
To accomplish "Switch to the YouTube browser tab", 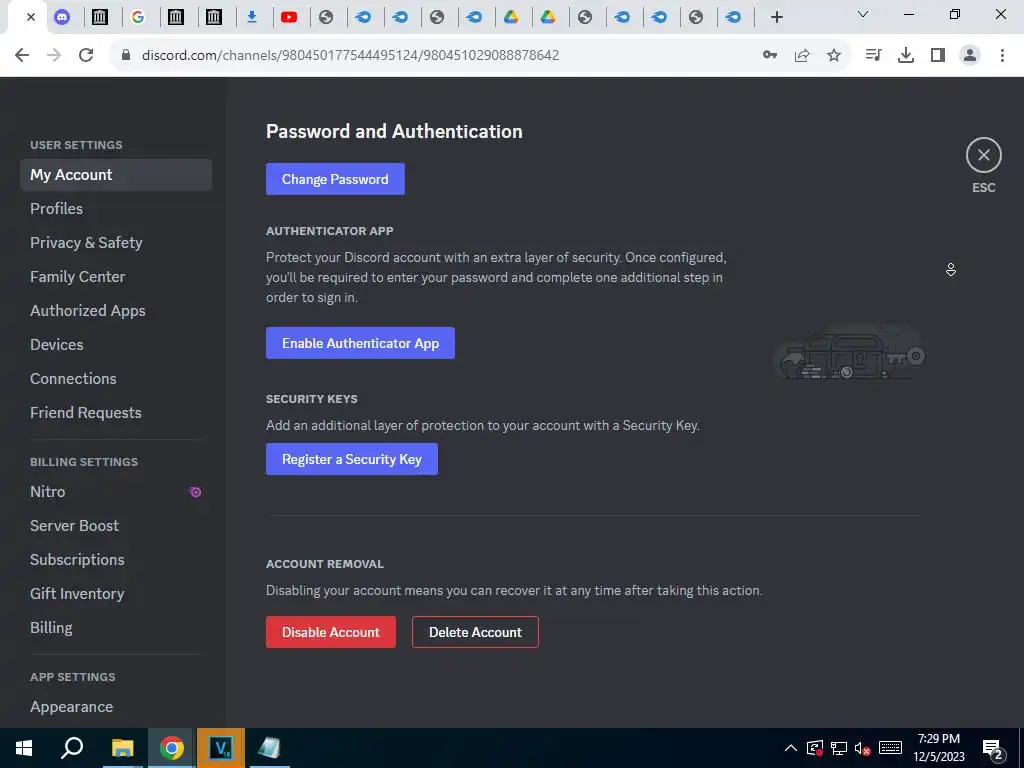I will [289, 18].
